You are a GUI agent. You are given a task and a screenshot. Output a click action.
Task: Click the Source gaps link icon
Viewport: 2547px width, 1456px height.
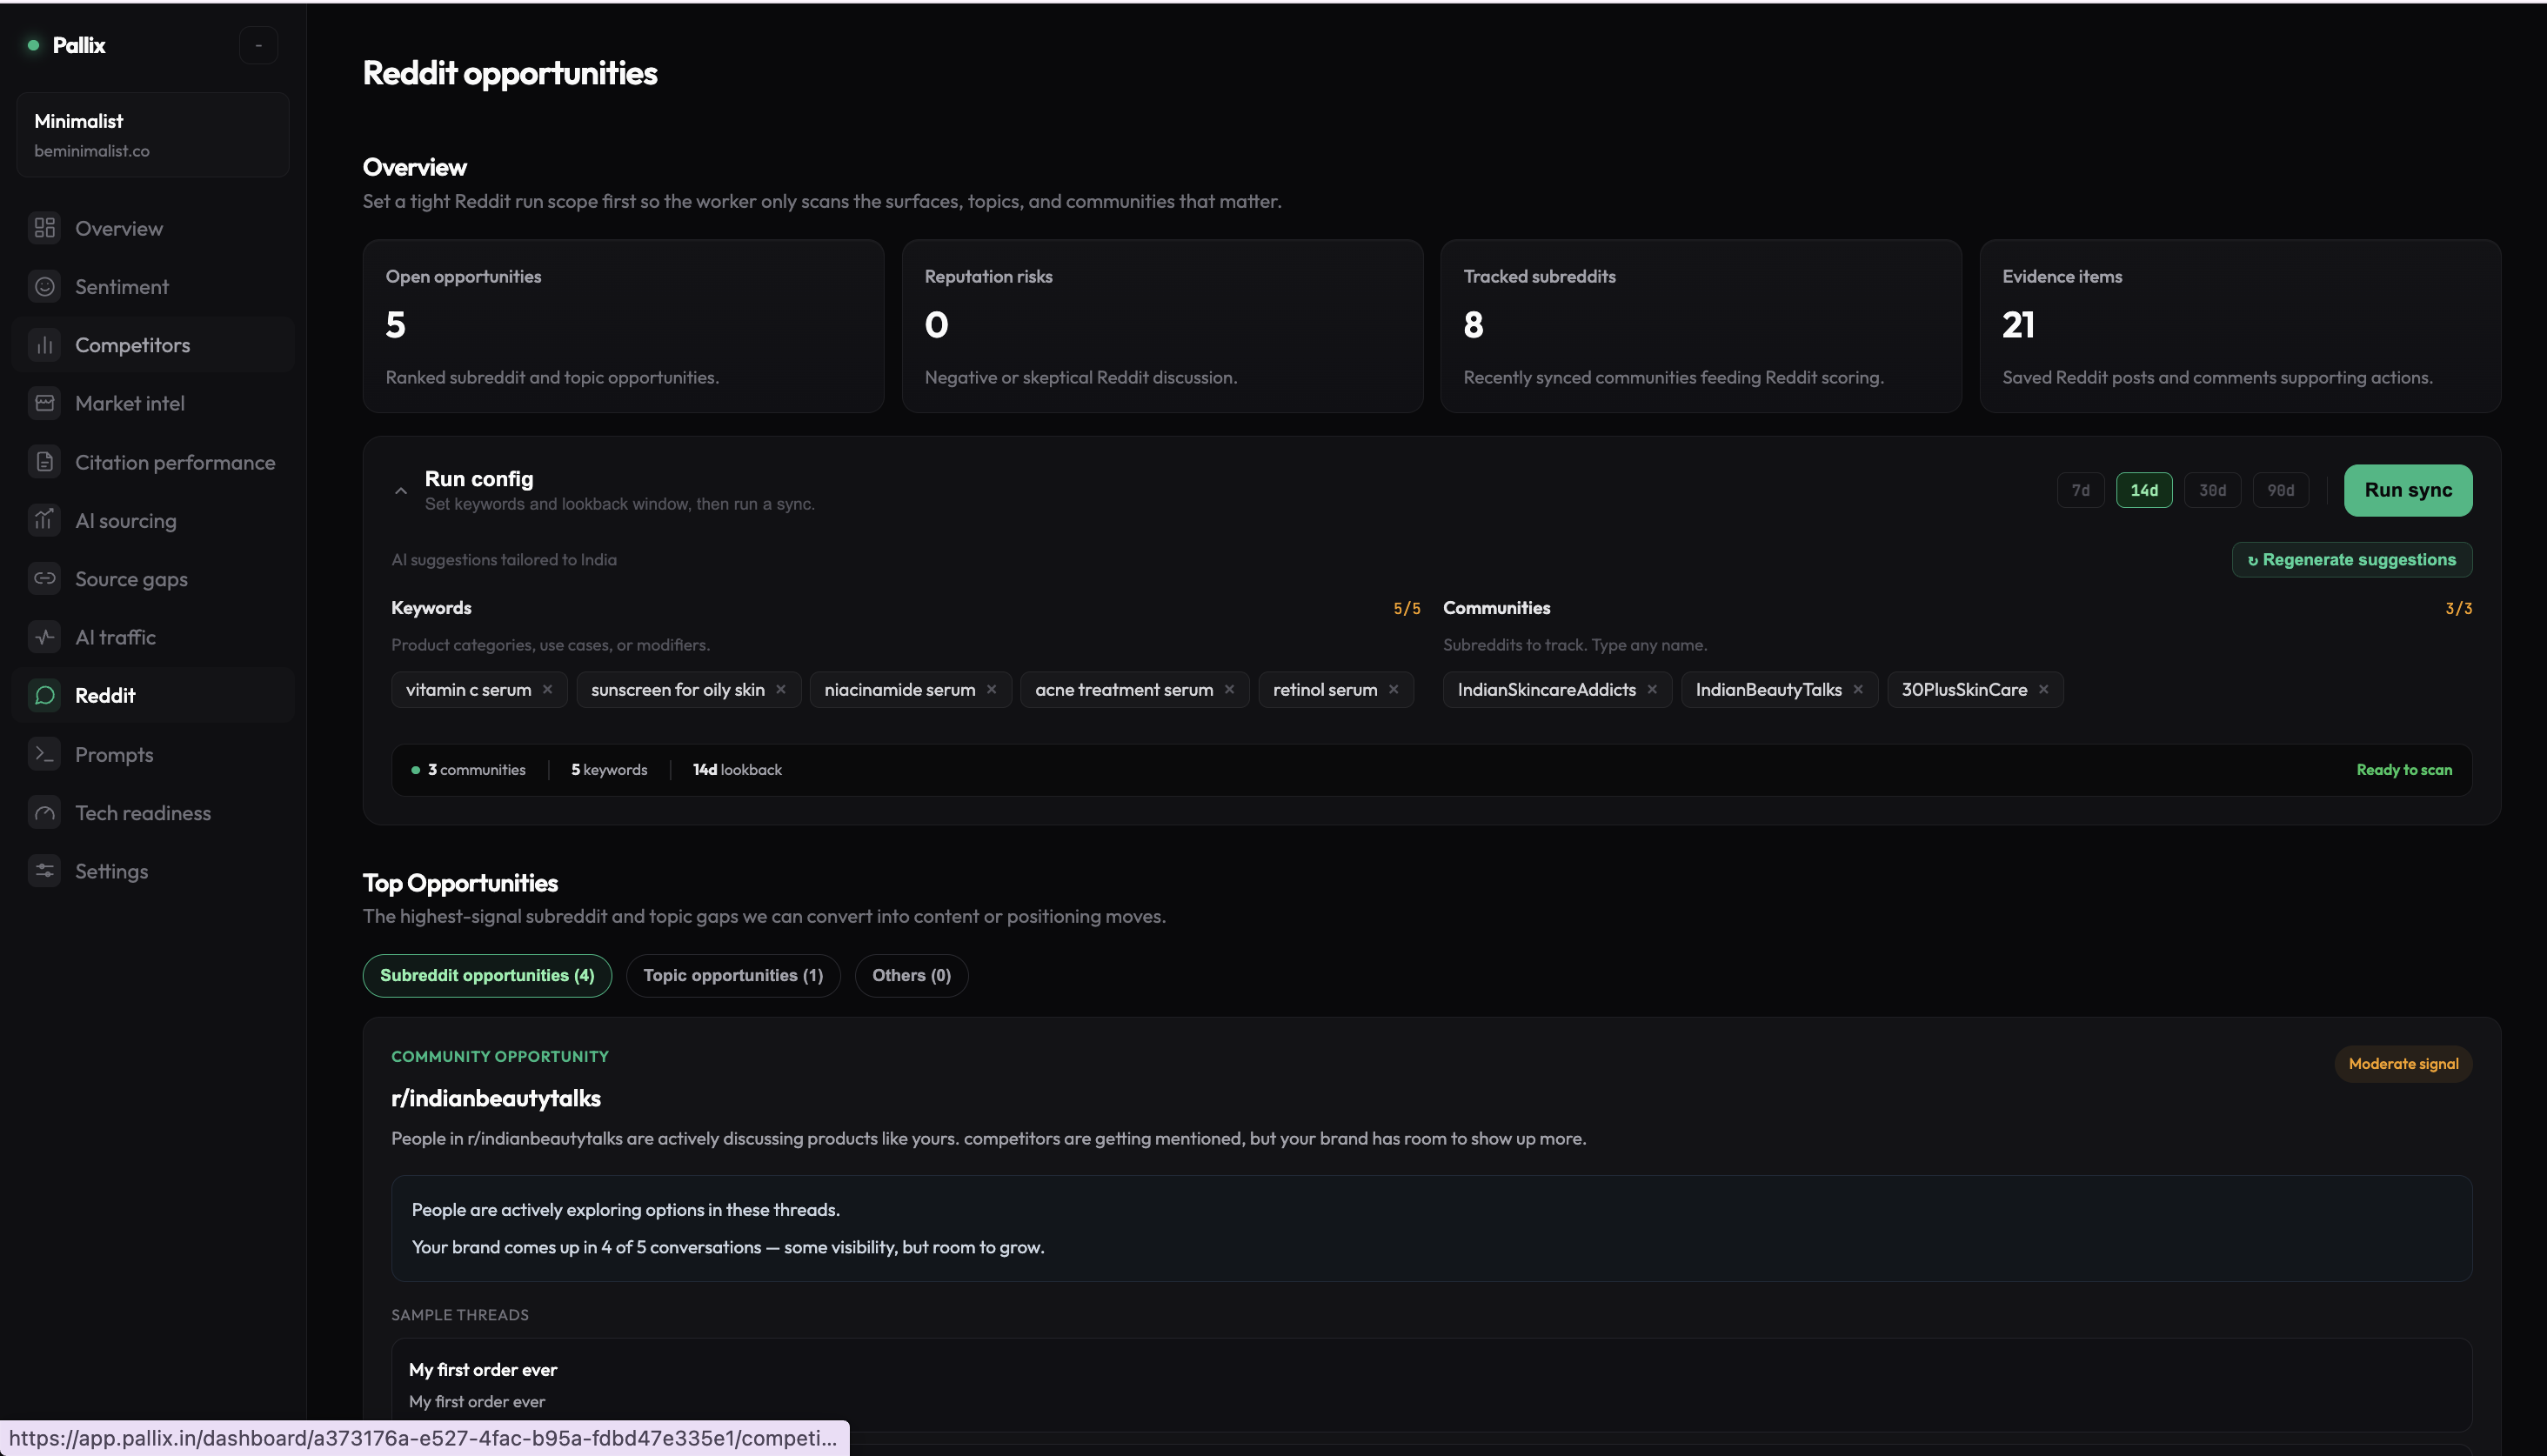[45, 578]
